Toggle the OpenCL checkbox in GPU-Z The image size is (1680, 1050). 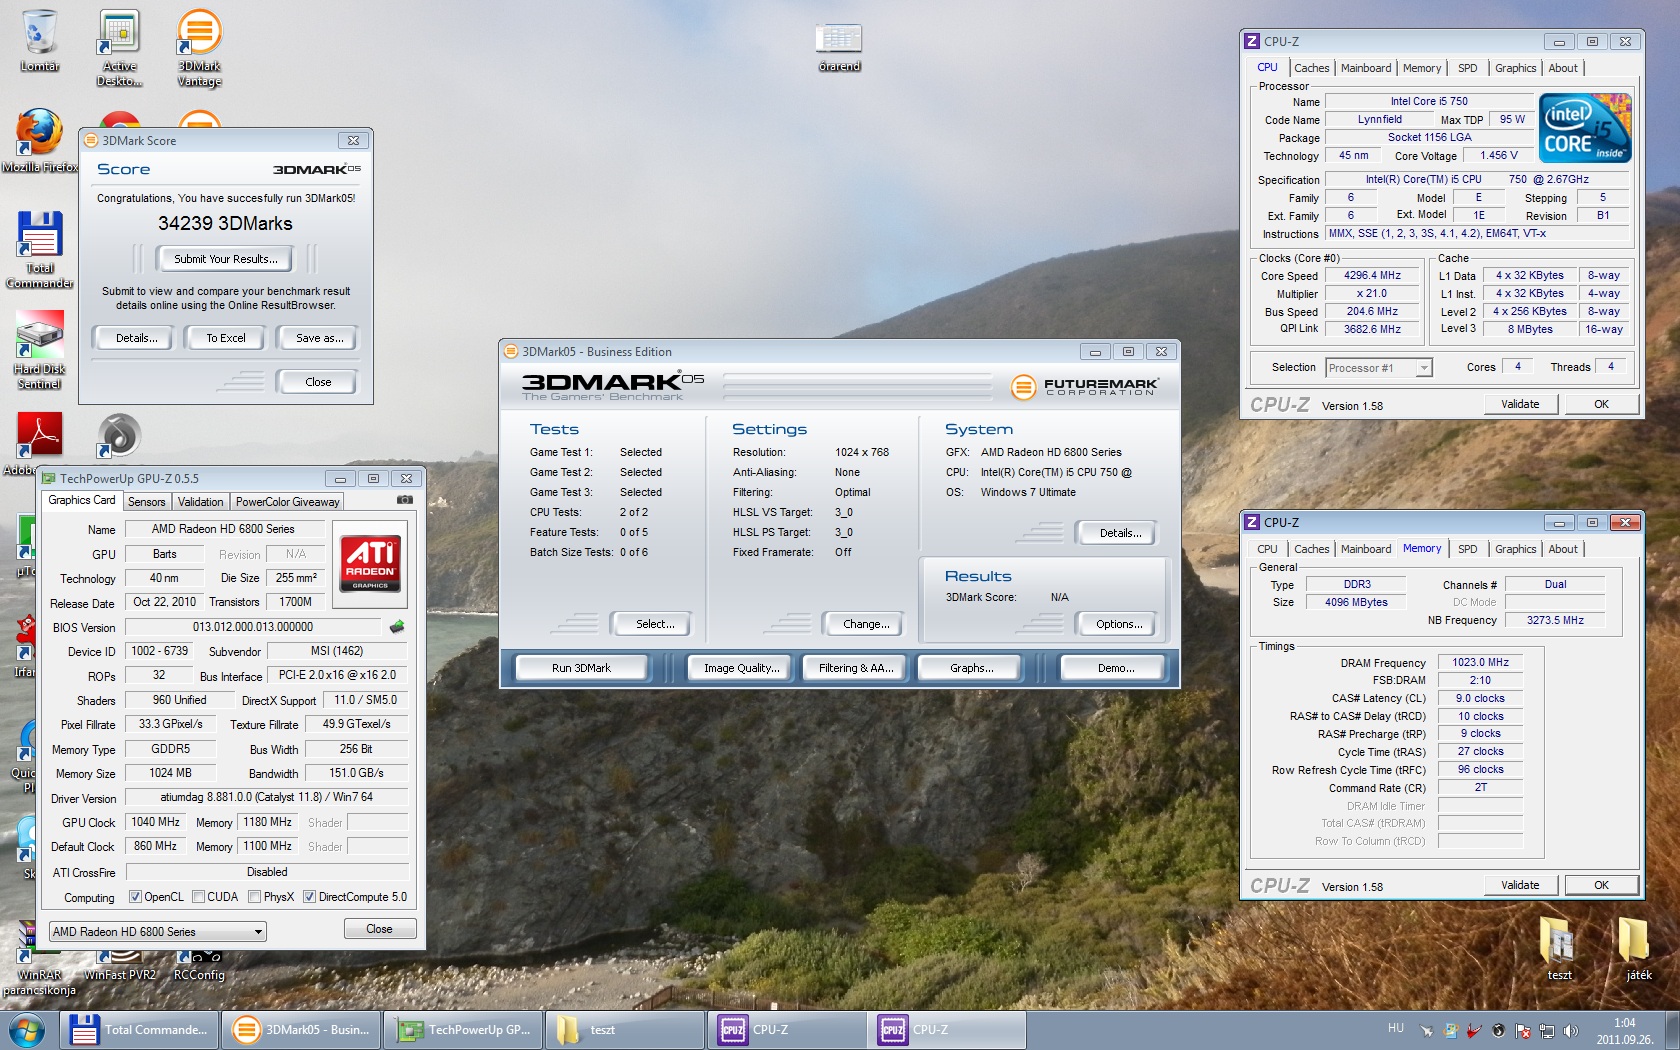click(x=136, y=897)
